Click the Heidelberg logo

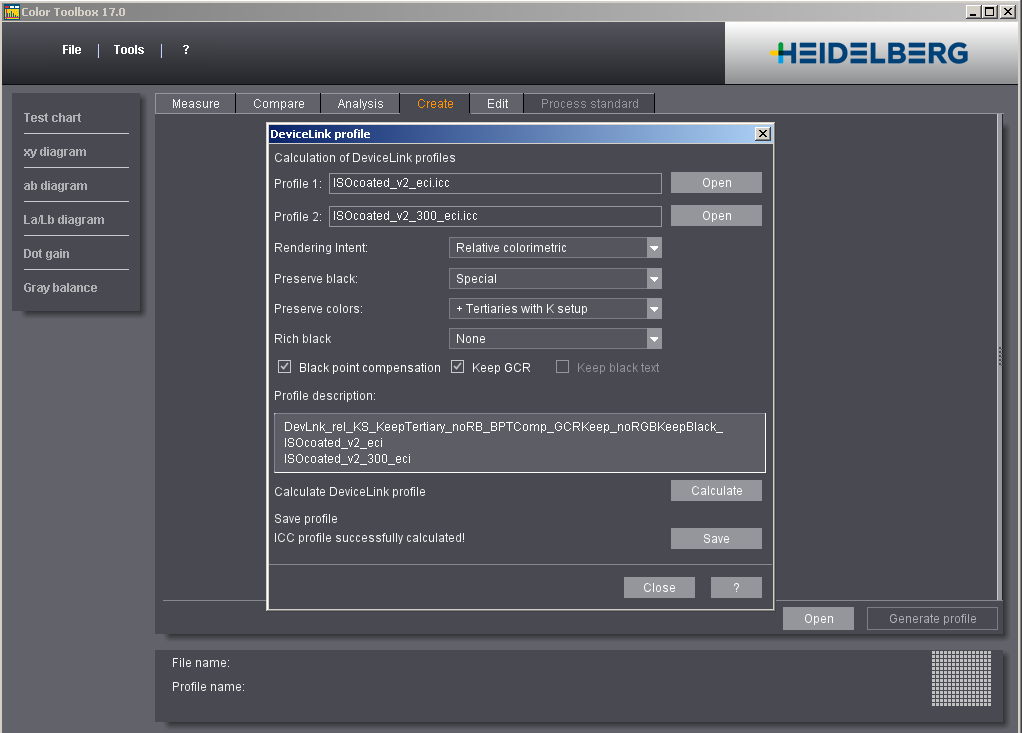(x=869, y=53)
